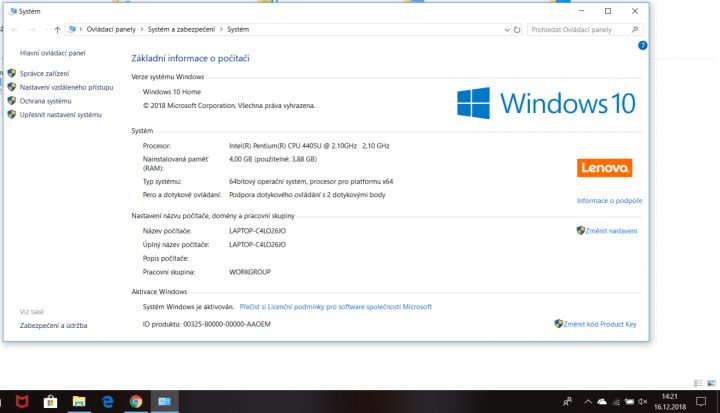
Task: Open Správce zařízení from the sidebar
Action: [x=44, y=74]
